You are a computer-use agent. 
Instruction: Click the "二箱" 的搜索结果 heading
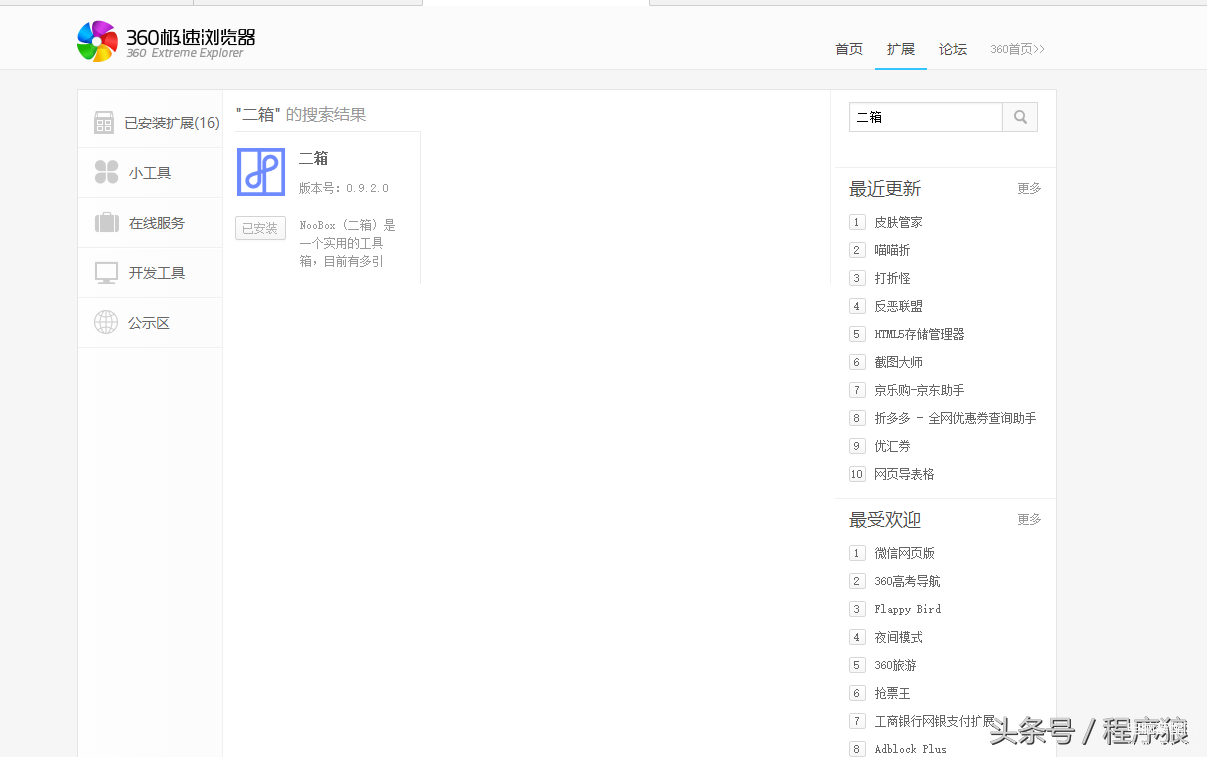(x=301, y=115)
